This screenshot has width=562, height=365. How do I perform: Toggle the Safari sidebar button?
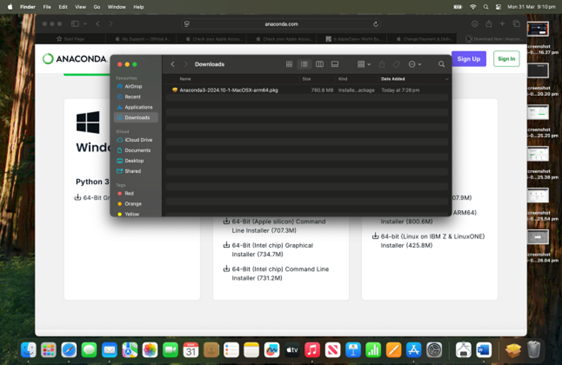(75, 24)
